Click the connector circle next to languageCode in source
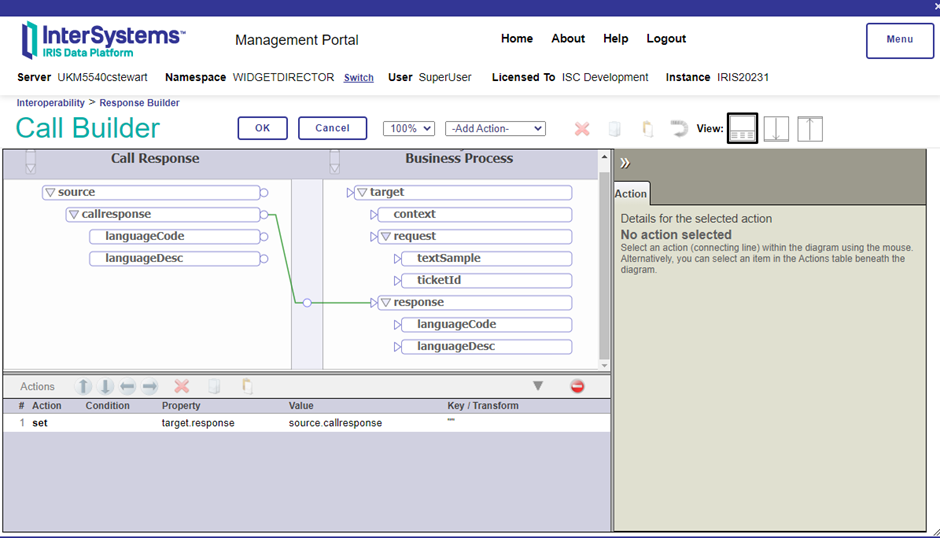Viewport: 940px width, 538px height. tap(264, 237)
